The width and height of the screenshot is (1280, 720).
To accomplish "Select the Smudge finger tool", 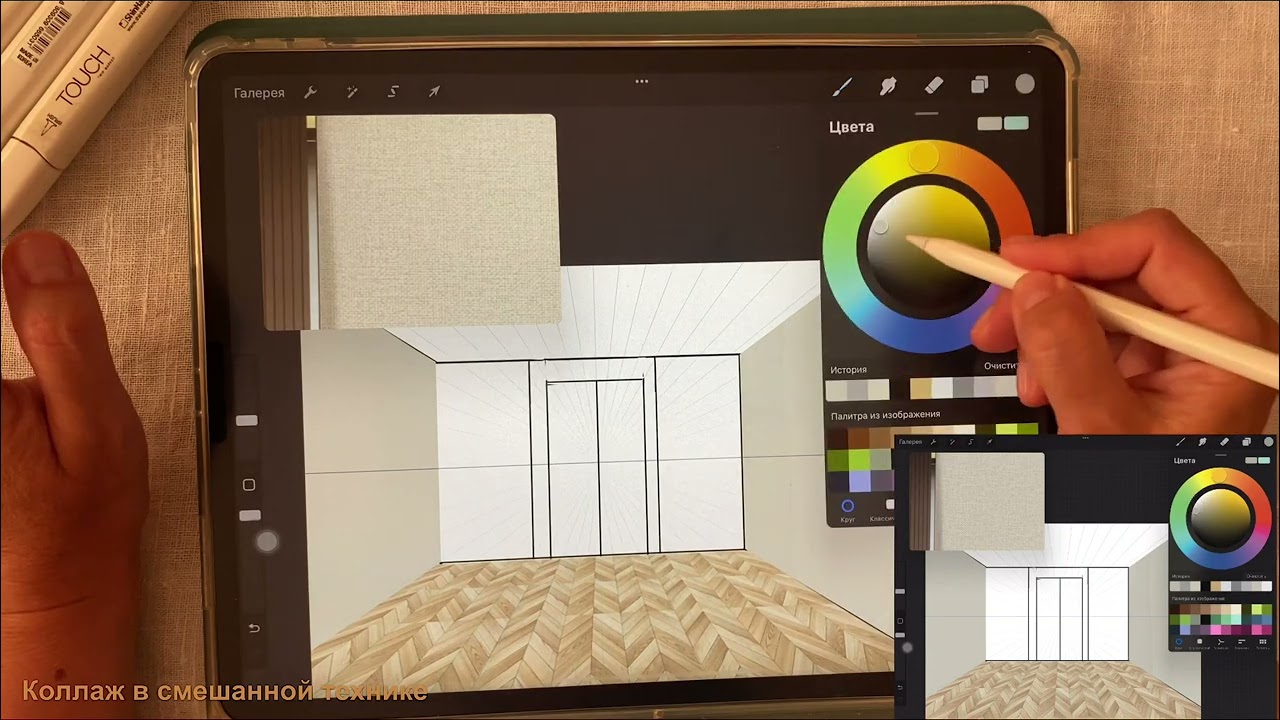I will [887, 86].
